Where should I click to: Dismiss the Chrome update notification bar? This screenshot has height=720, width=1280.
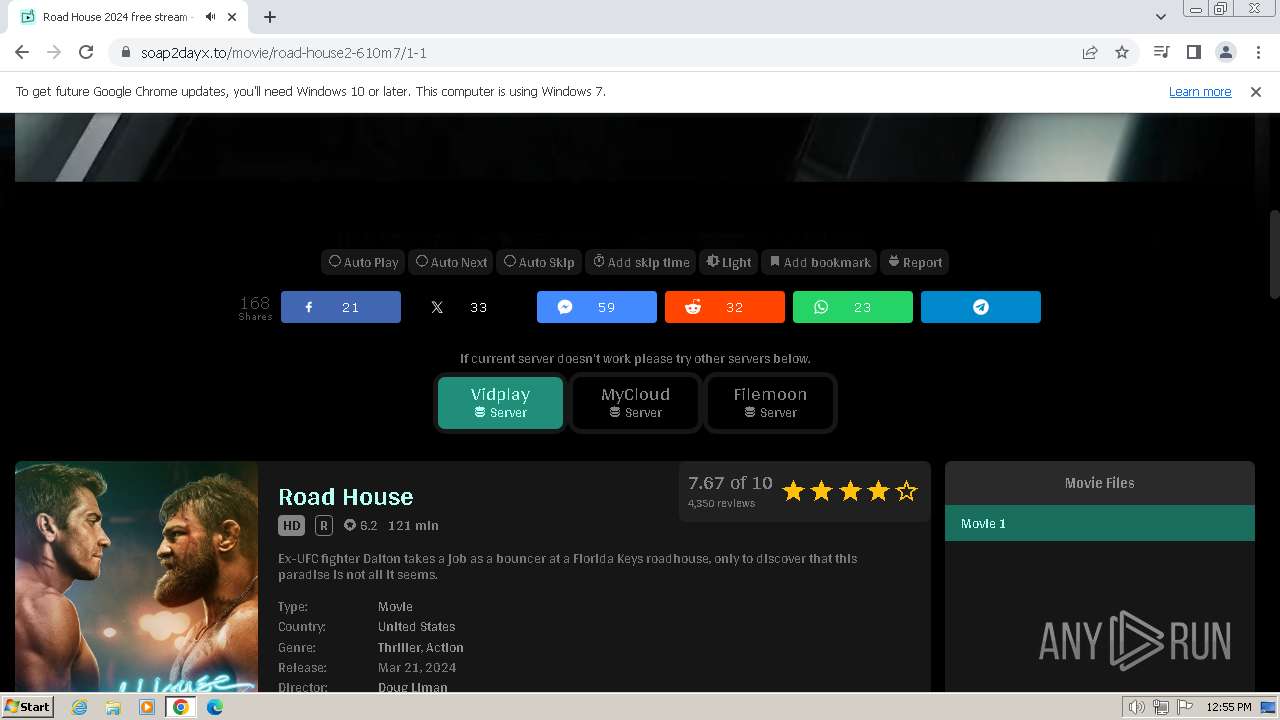pos(1256,91)
